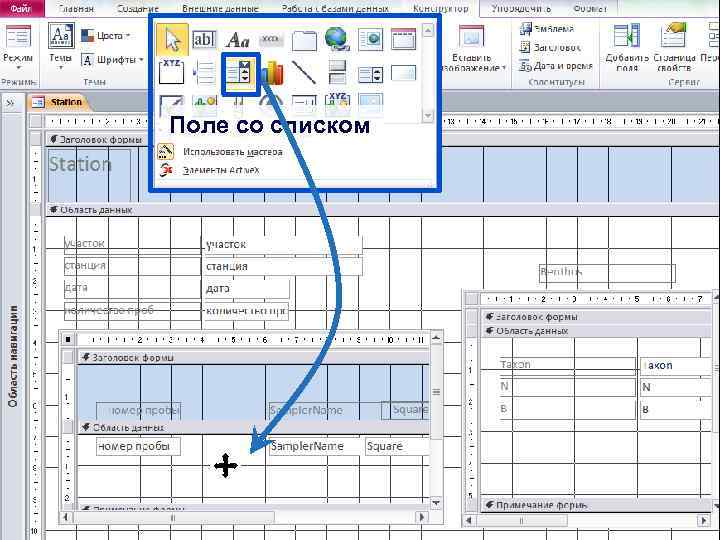Insert Дата и время into the form
This screenshot has height=540, width=720.
[556, 66]
